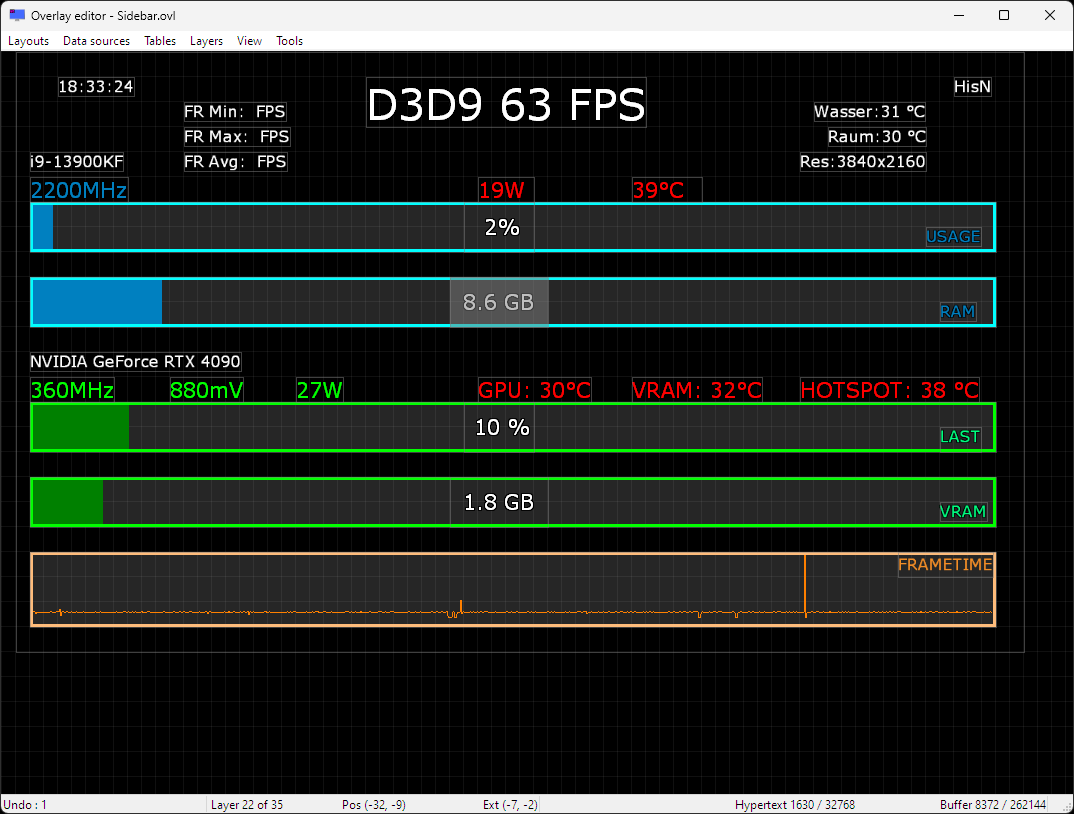Click the green GPU load bar fill

pyautogui.click(x=81, y=428)
